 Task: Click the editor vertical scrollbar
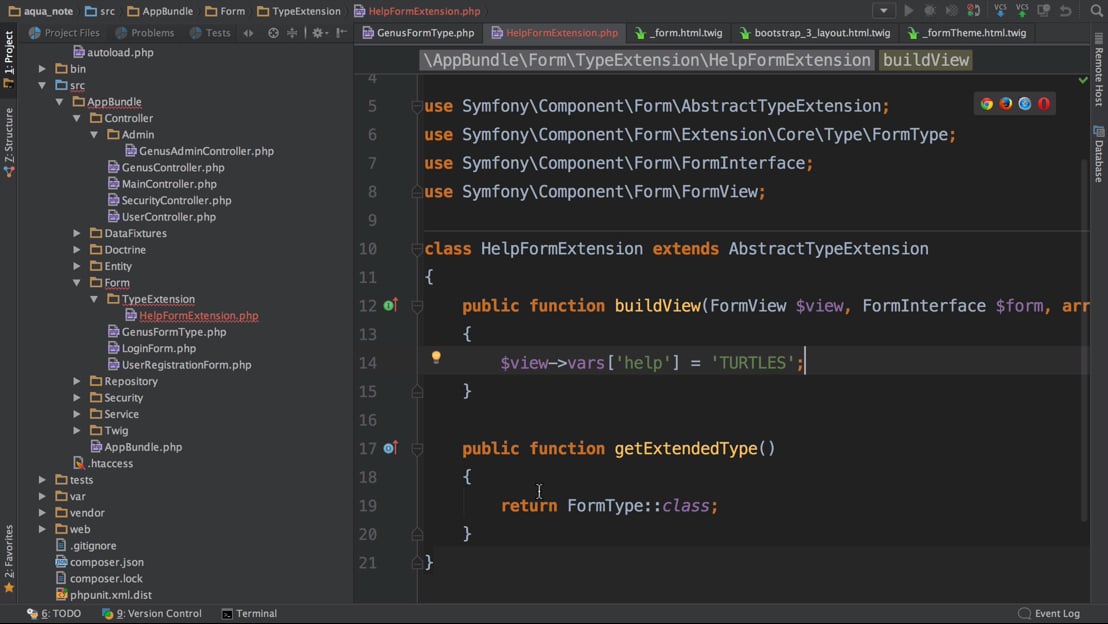(1084, 339)
